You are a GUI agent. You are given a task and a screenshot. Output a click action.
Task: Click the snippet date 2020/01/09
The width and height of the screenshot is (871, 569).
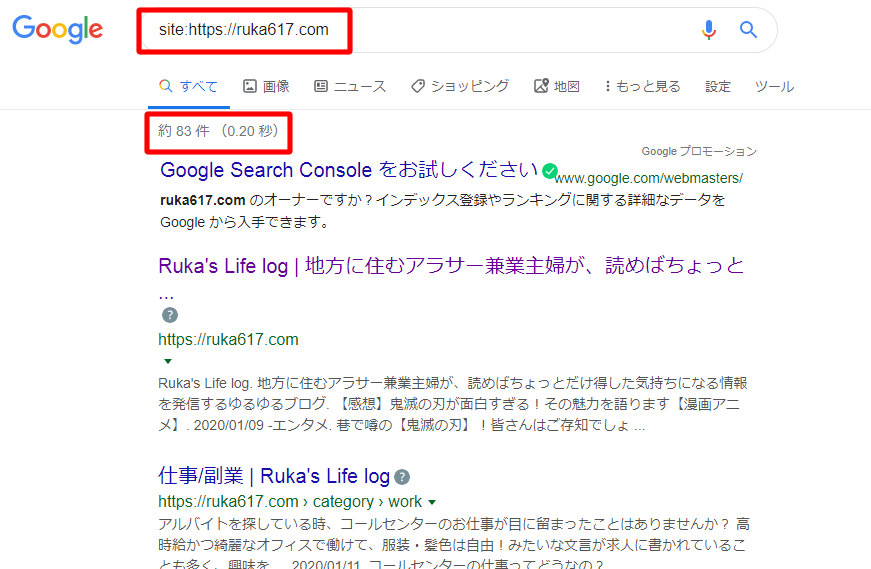pyautogui.click(x=228, y=426)
